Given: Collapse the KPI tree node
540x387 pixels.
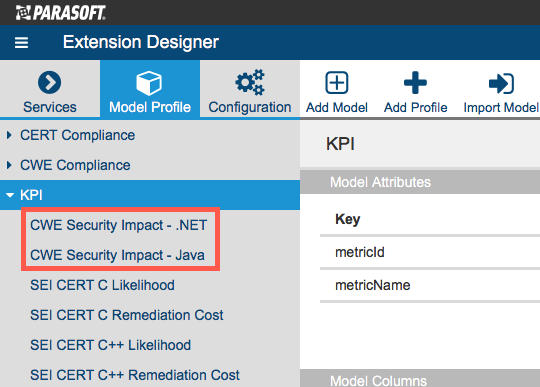Looking at the screenshot, I should (x=10, y=195).
